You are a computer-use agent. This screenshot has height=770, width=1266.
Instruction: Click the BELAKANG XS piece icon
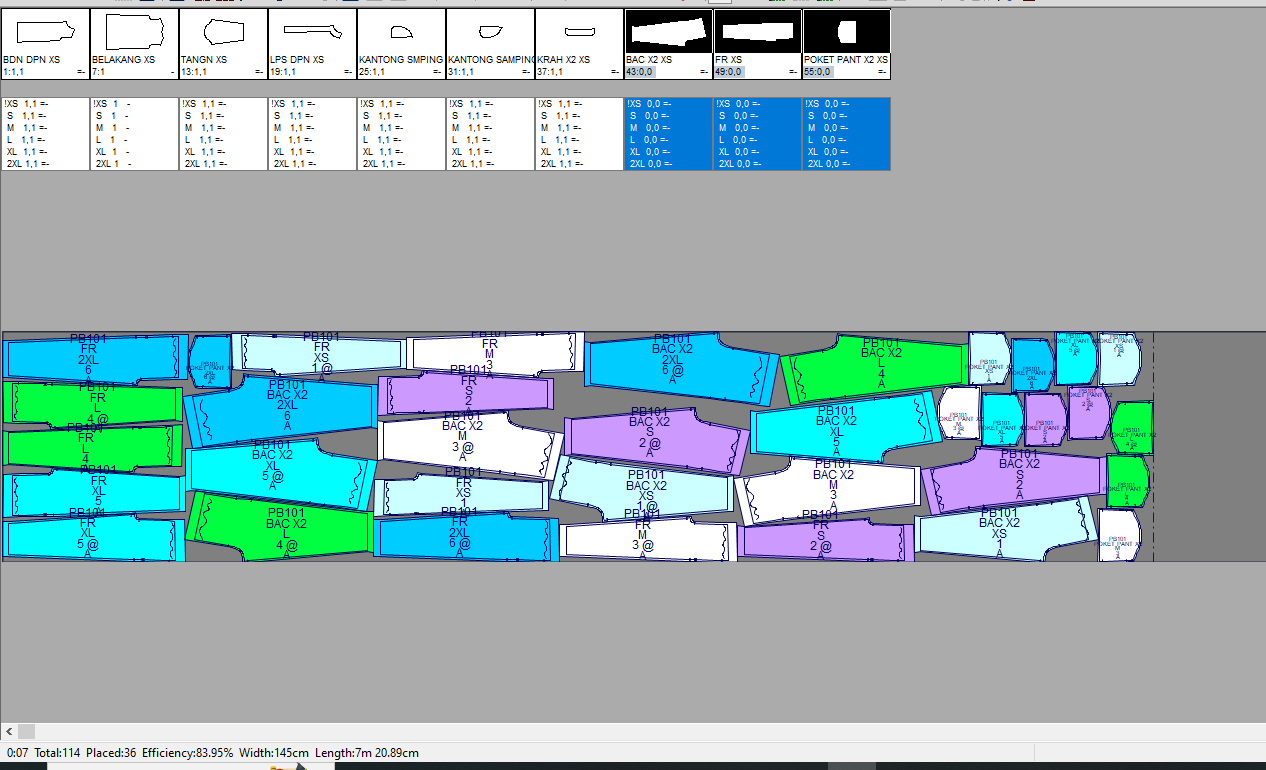134,32
